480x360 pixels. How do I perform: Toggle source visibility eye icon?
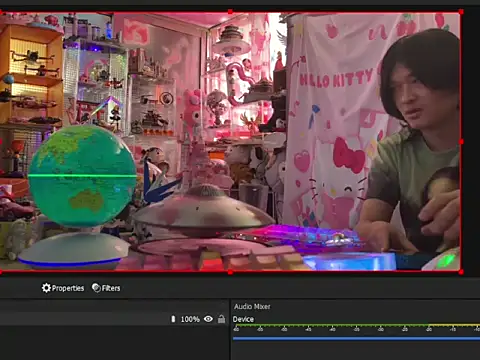point(208,319)
